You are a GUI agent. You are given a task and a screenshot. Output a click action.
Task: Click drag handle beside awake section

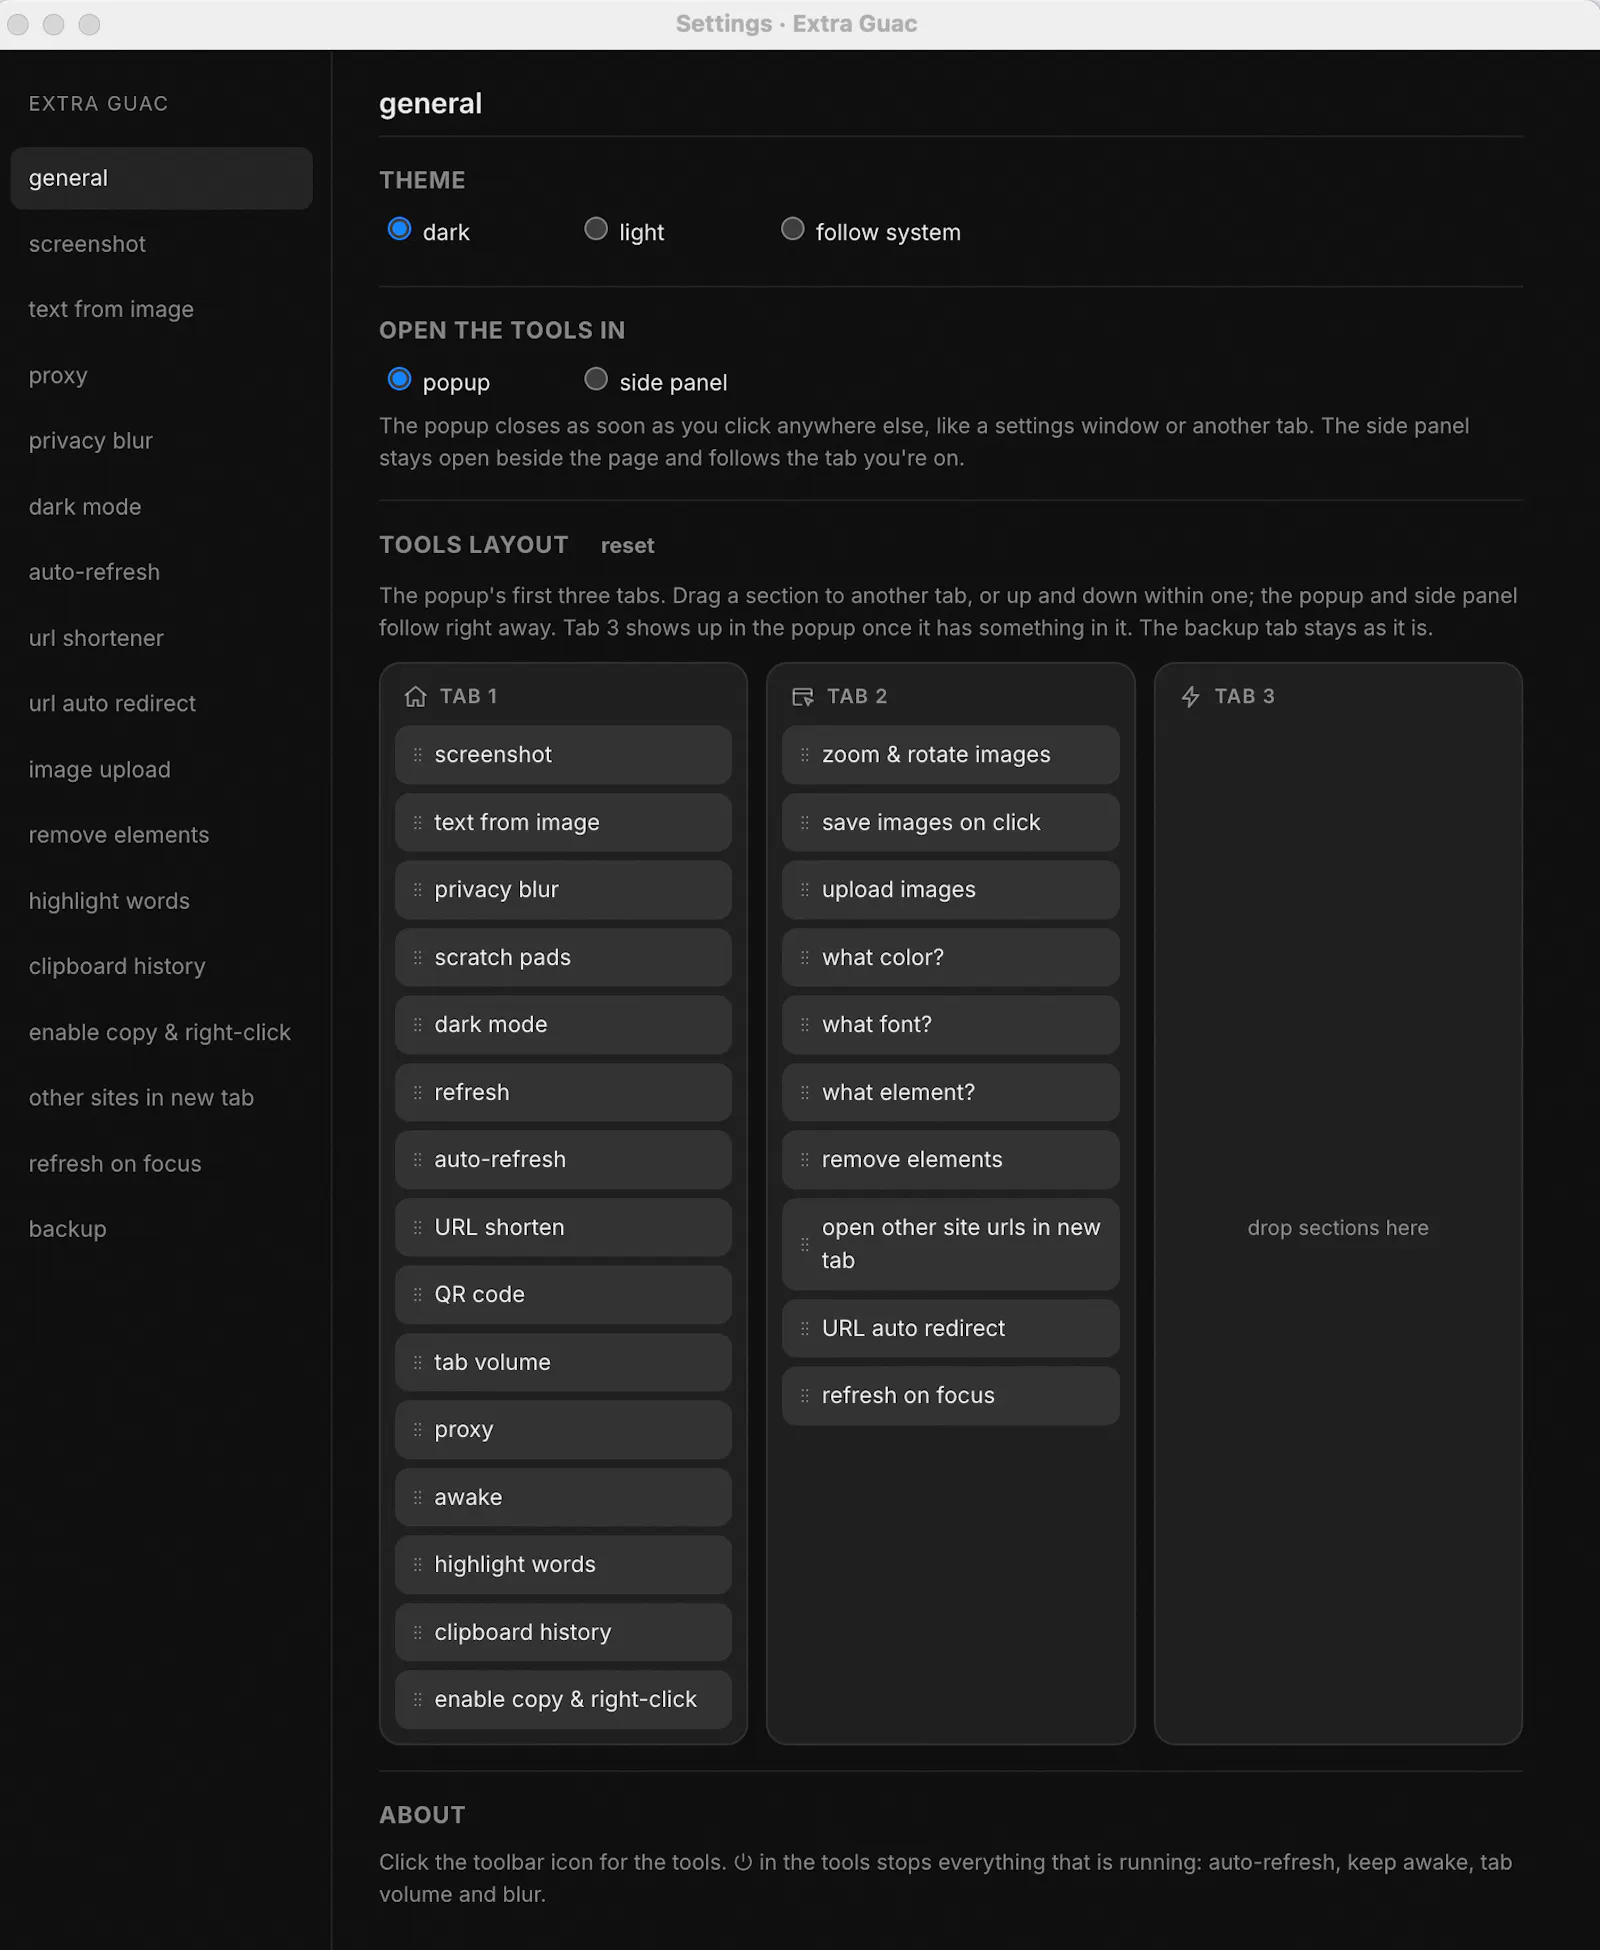(418, 1498)
